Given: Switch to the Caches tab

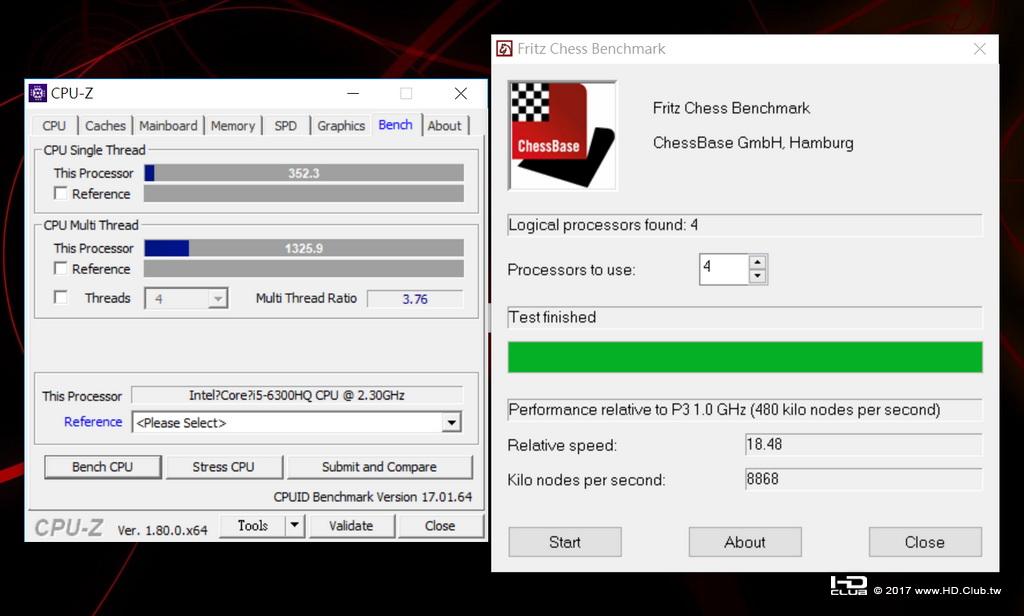Looking at the screenshot, I should (105, 125).
